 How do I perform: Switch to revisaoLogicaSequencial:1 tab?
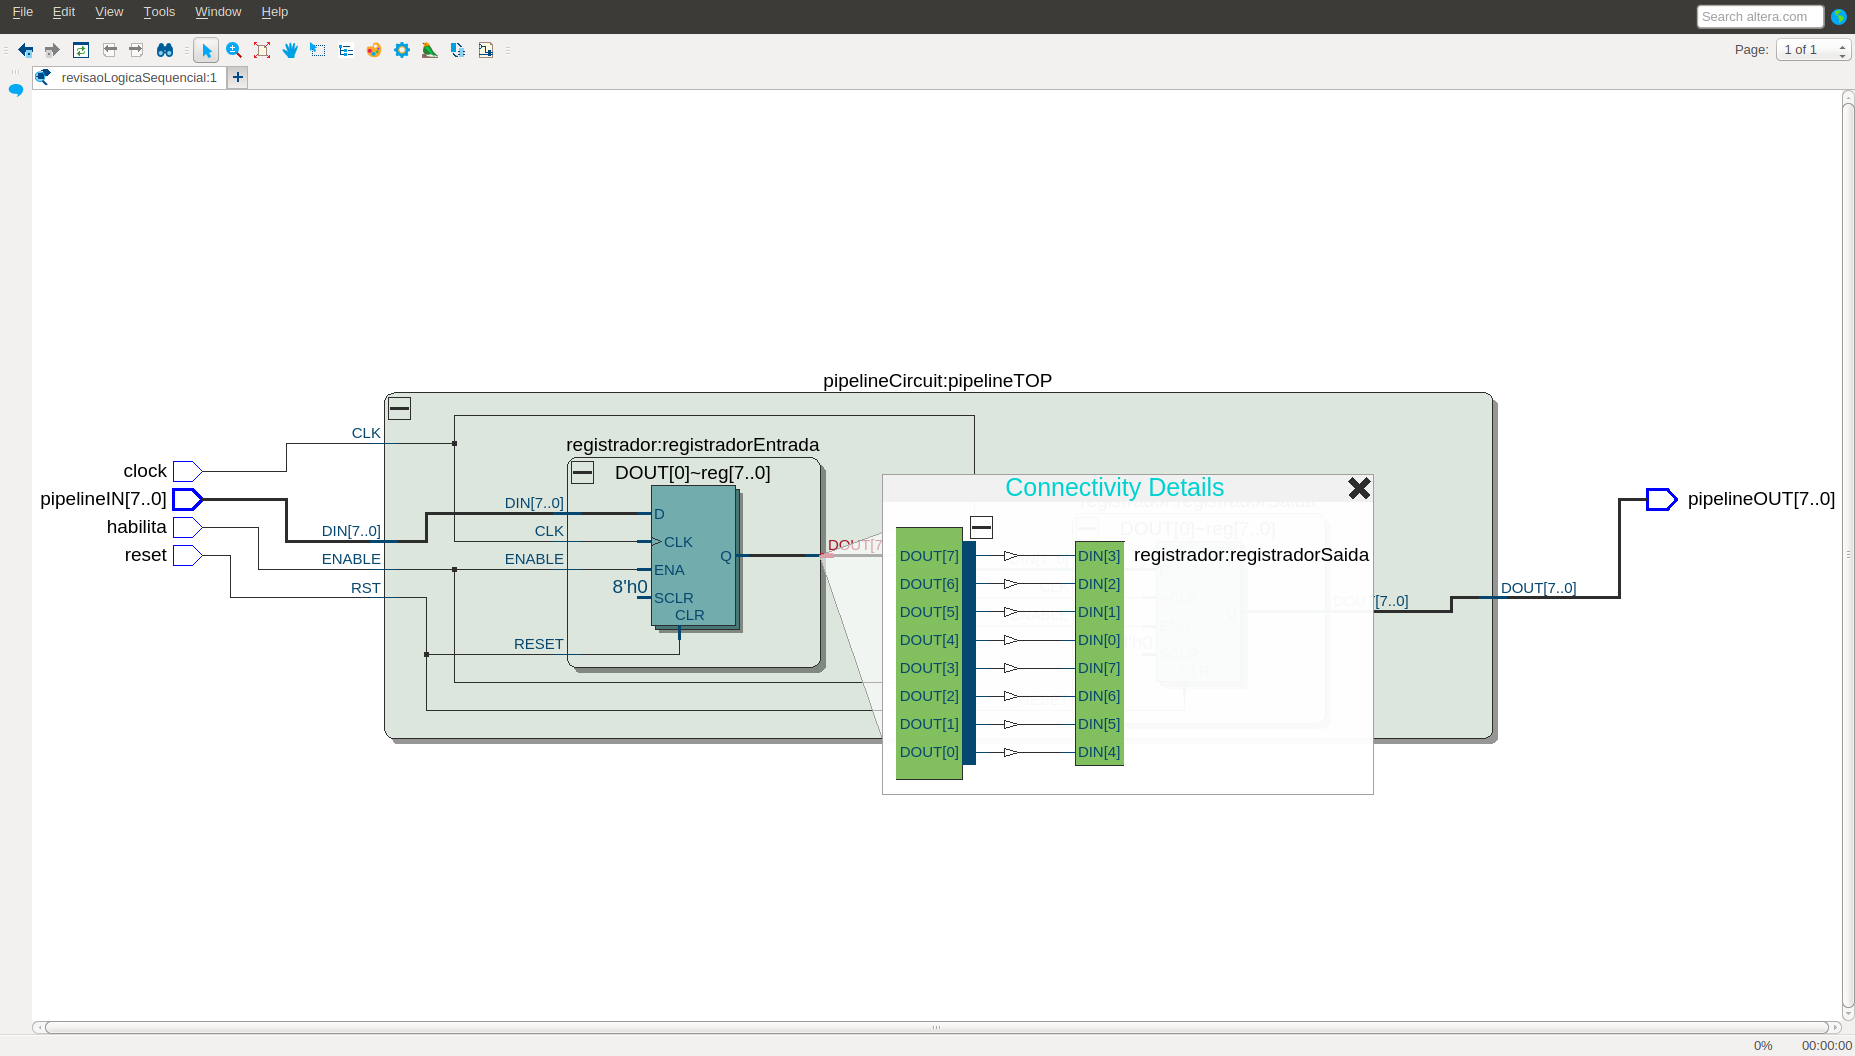coord(129,78)
